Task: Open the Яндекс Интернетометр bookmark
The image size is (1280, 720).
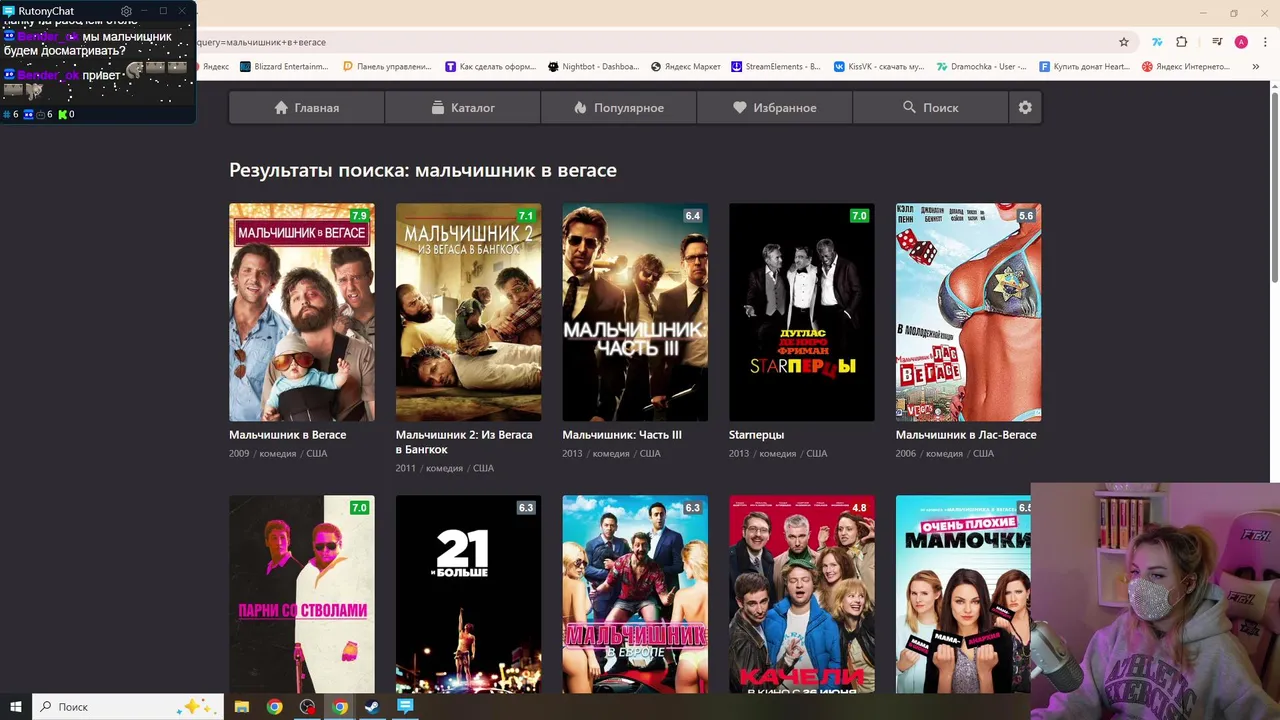Action: pos(1186,67)
